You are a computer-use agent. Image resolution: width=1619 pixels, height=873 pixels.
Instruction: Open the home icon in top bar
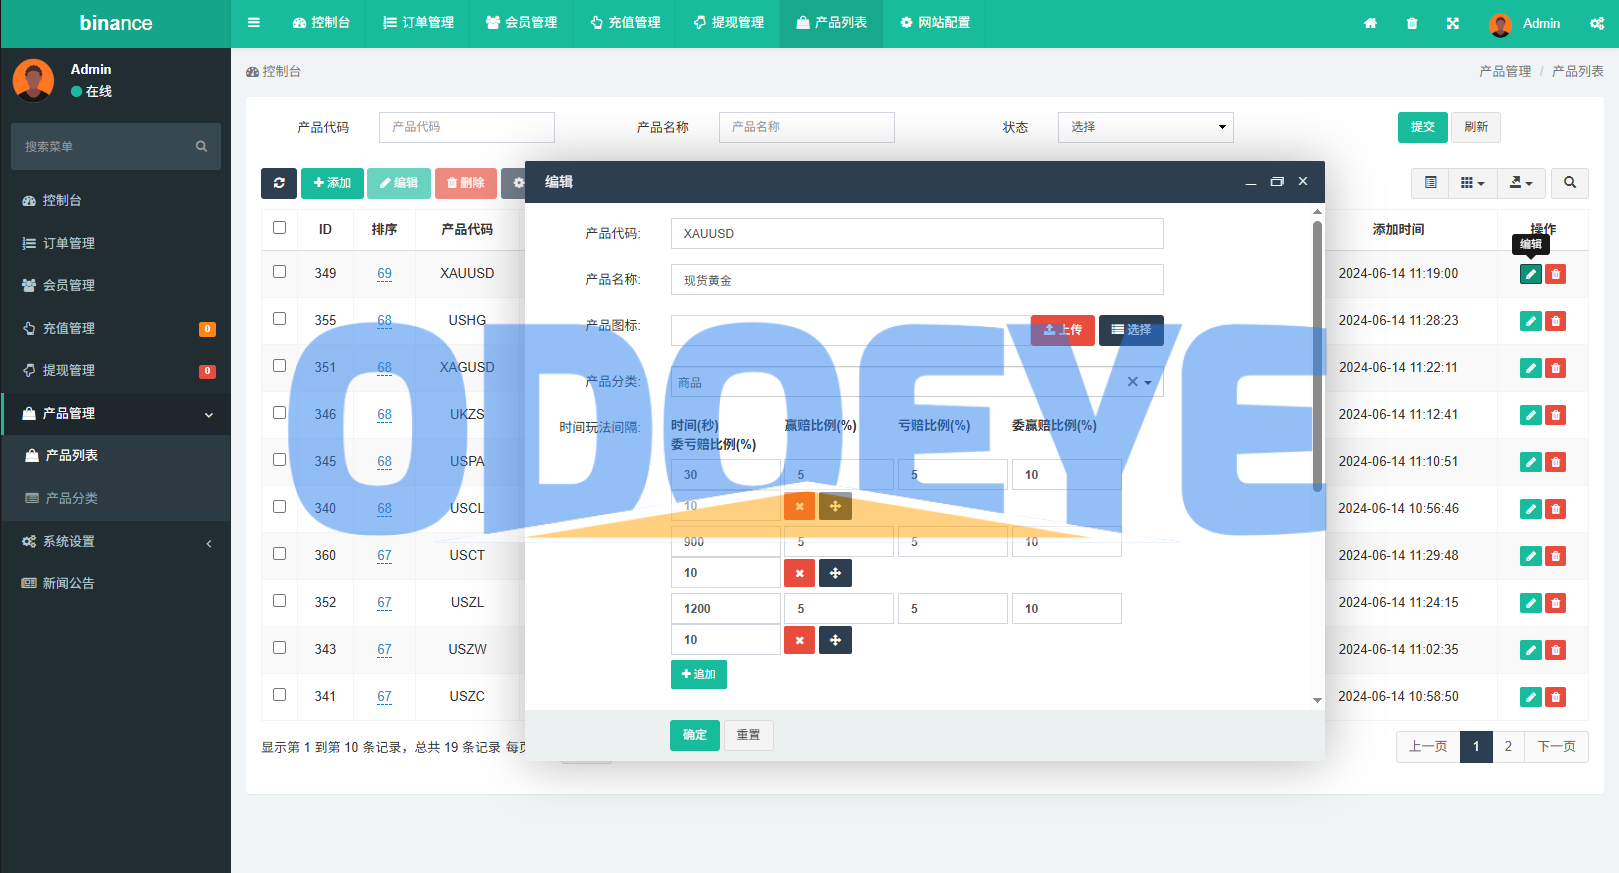[x=1370, y=23]
